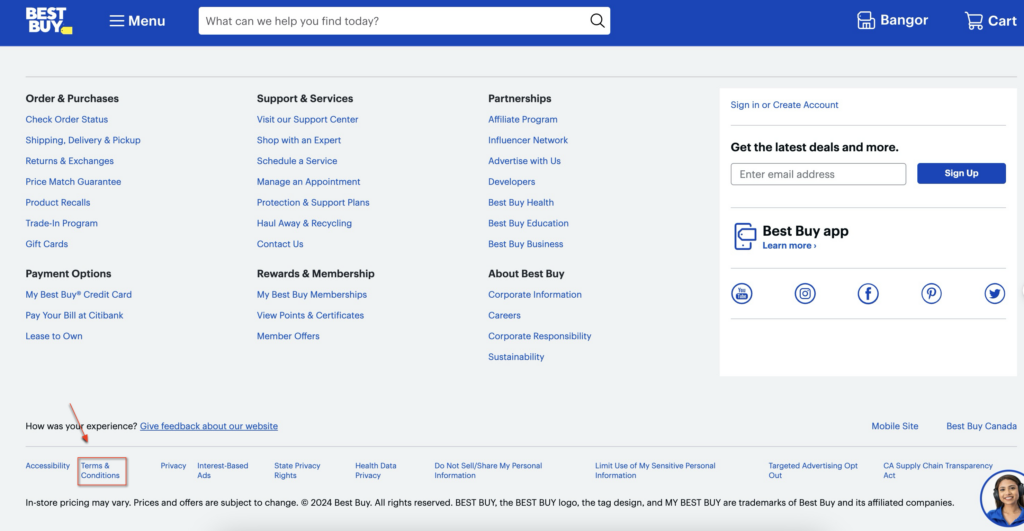This screenshot has height=531, width=1024.
Task: Visit Best Buy Facebook page
Action: tap(868, 293)
